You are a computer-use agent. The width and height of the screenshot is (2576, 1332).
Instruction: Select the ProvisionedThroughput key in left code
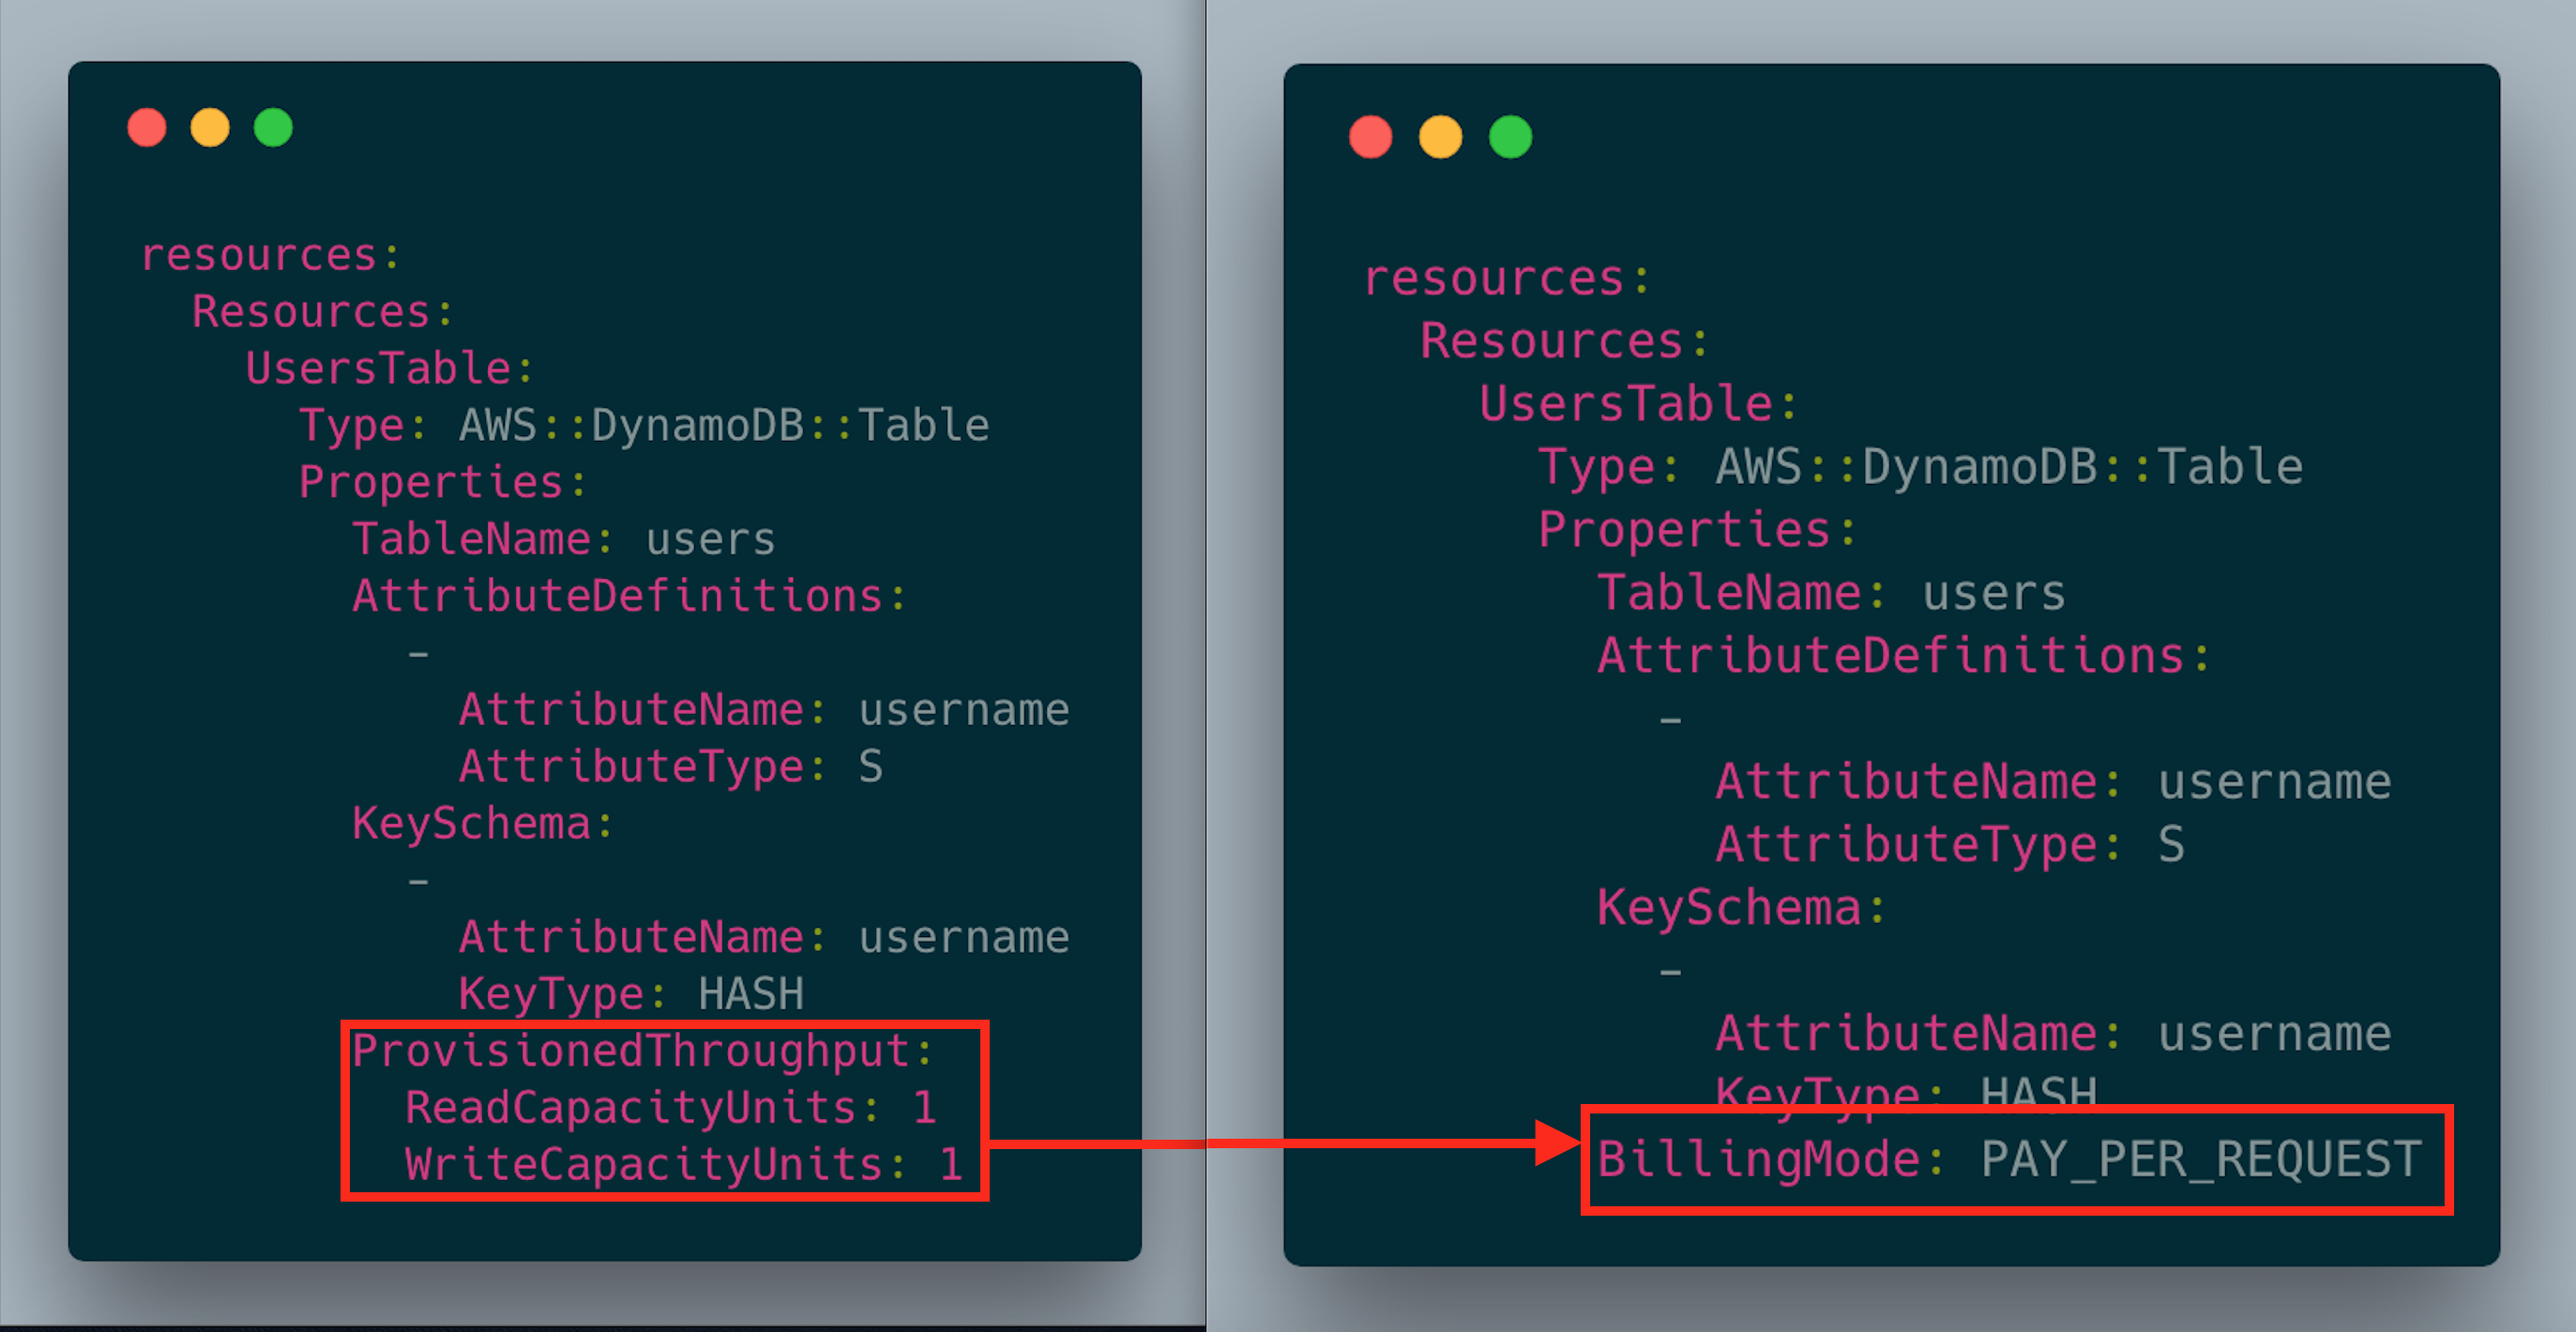coord(630,1051)
